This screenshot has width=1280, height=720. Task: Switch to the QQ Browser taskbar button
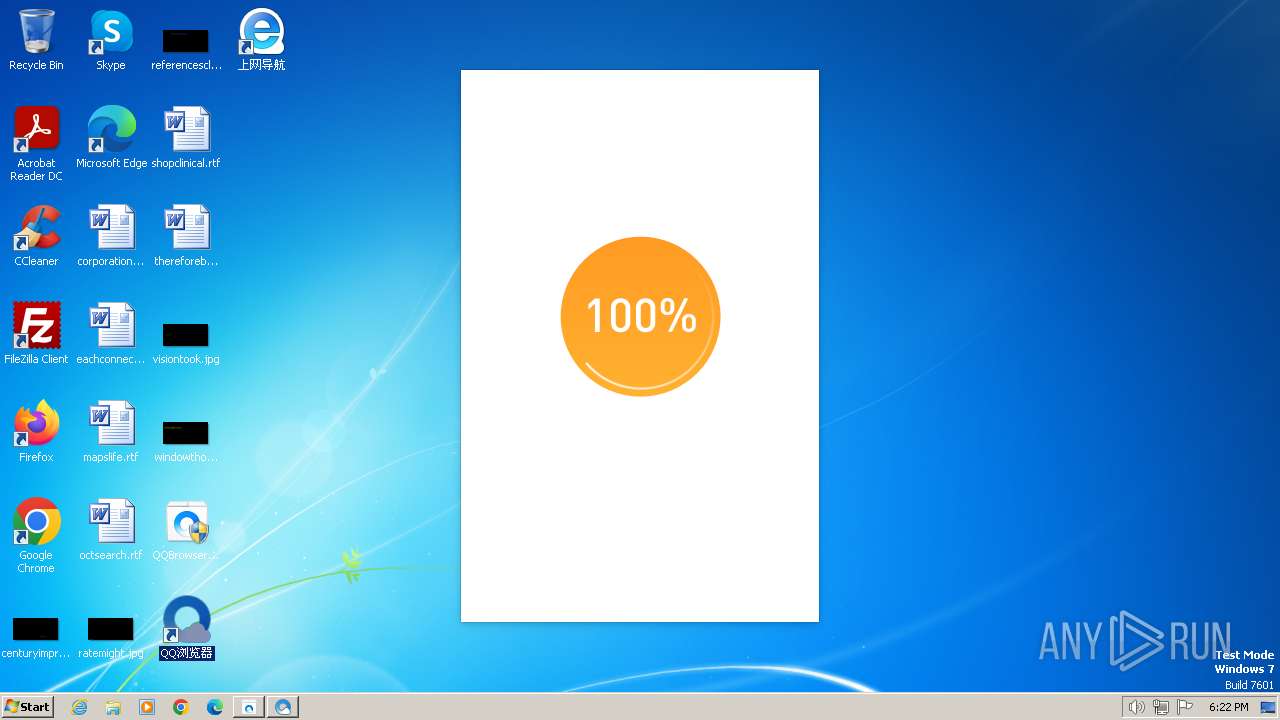(283, 707)
